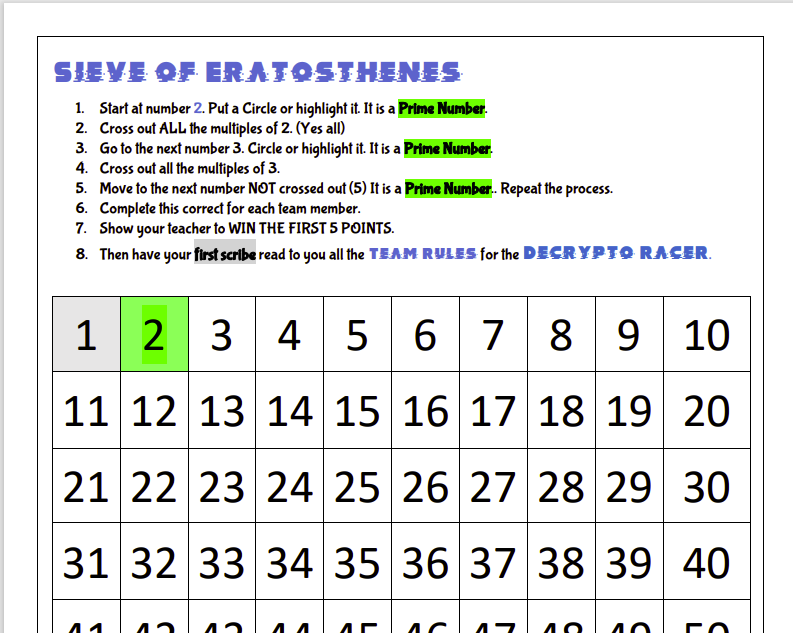
Task: Click on number 6 cell
Action: tap(425, 334)
